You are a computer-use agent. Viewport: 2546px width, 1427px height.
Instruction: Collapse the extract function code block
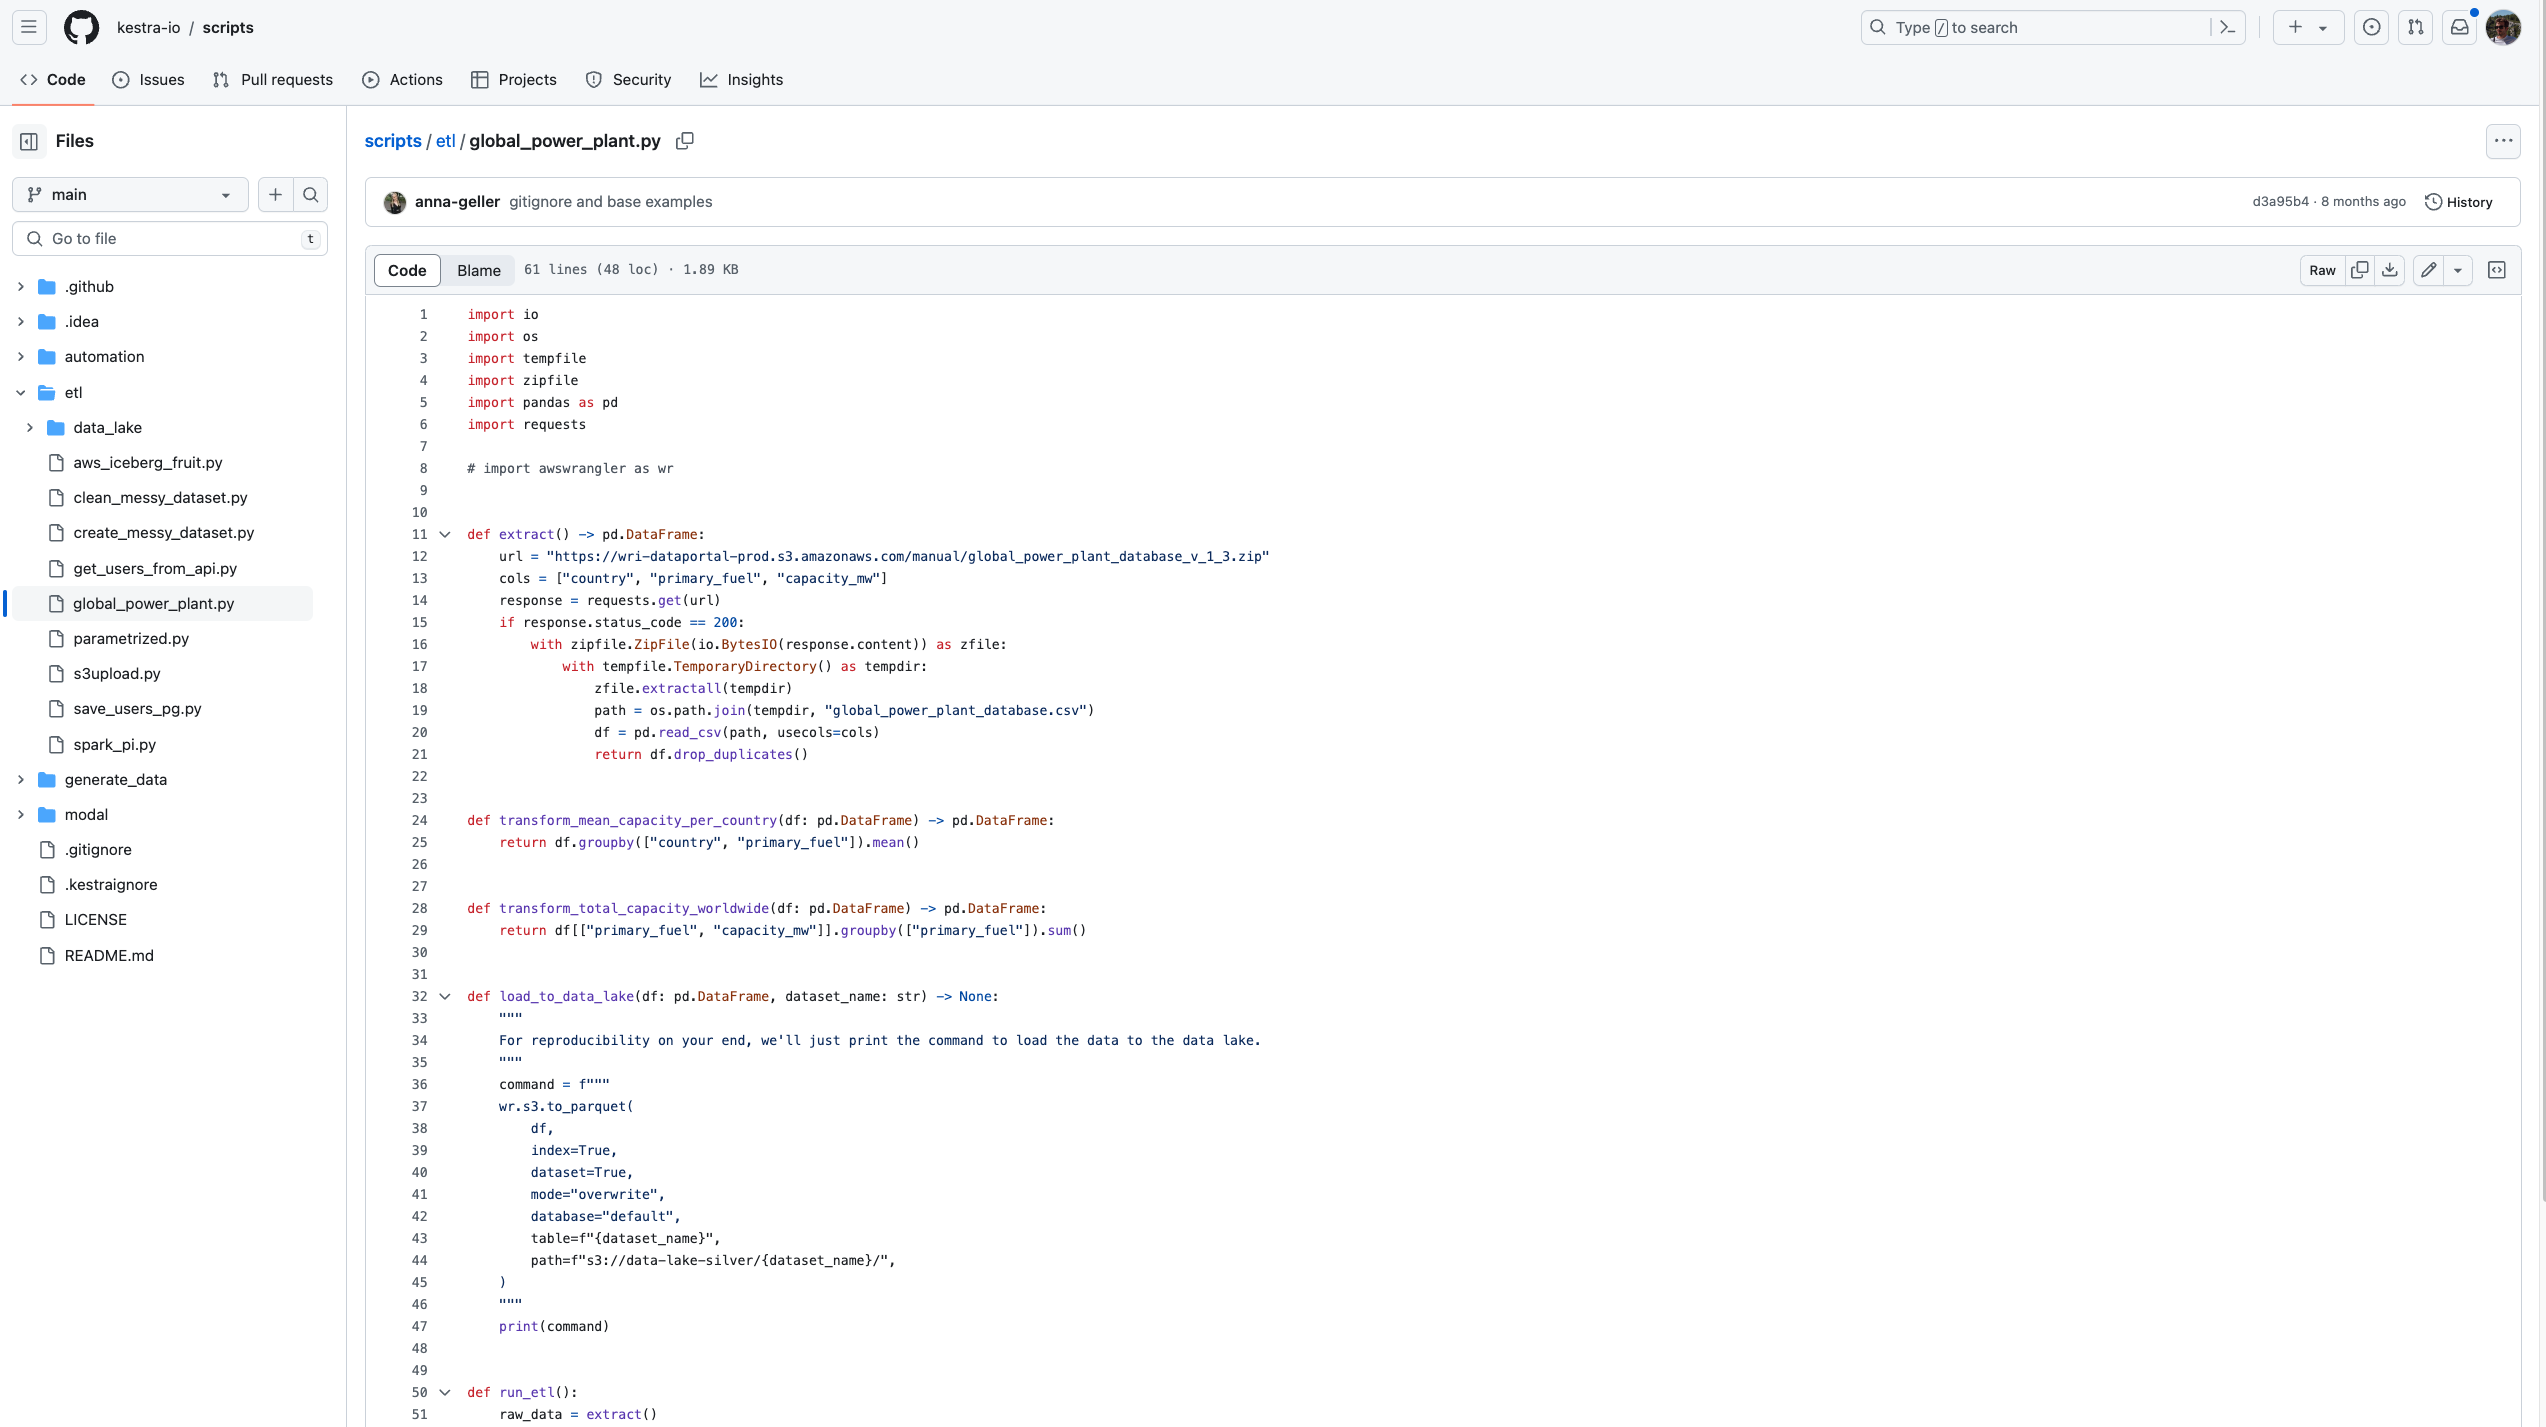click(x=445, y=534)
